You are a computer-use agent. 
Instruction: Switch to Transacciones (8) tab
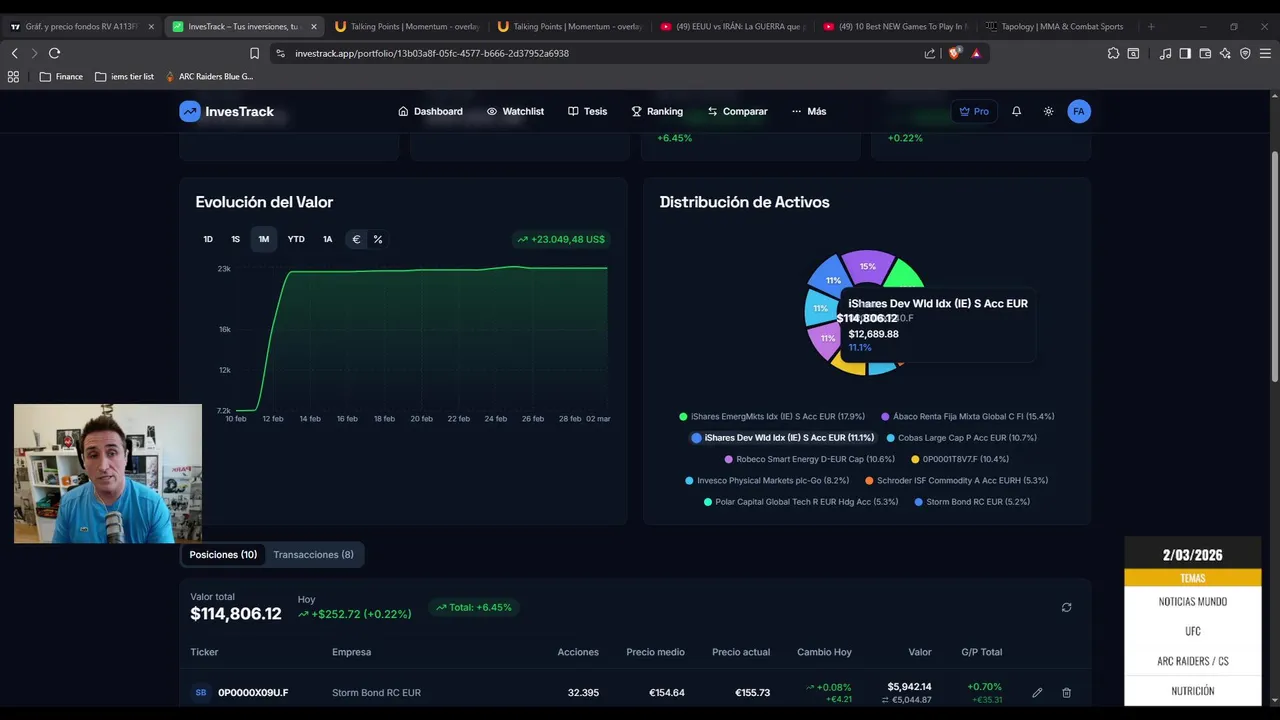click(313, 554)
